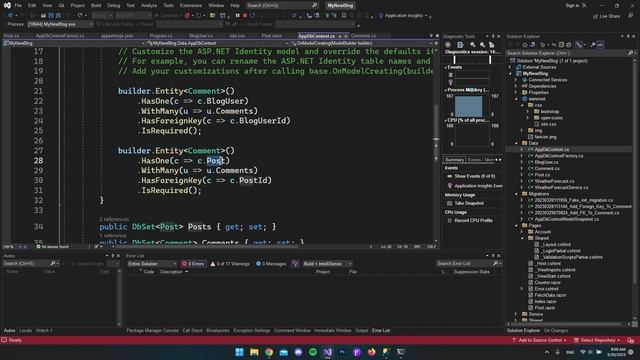This screenshot has height=360, width=640.
Task: Click the Error List search magnifier icon
Action: tap(496, 264)
